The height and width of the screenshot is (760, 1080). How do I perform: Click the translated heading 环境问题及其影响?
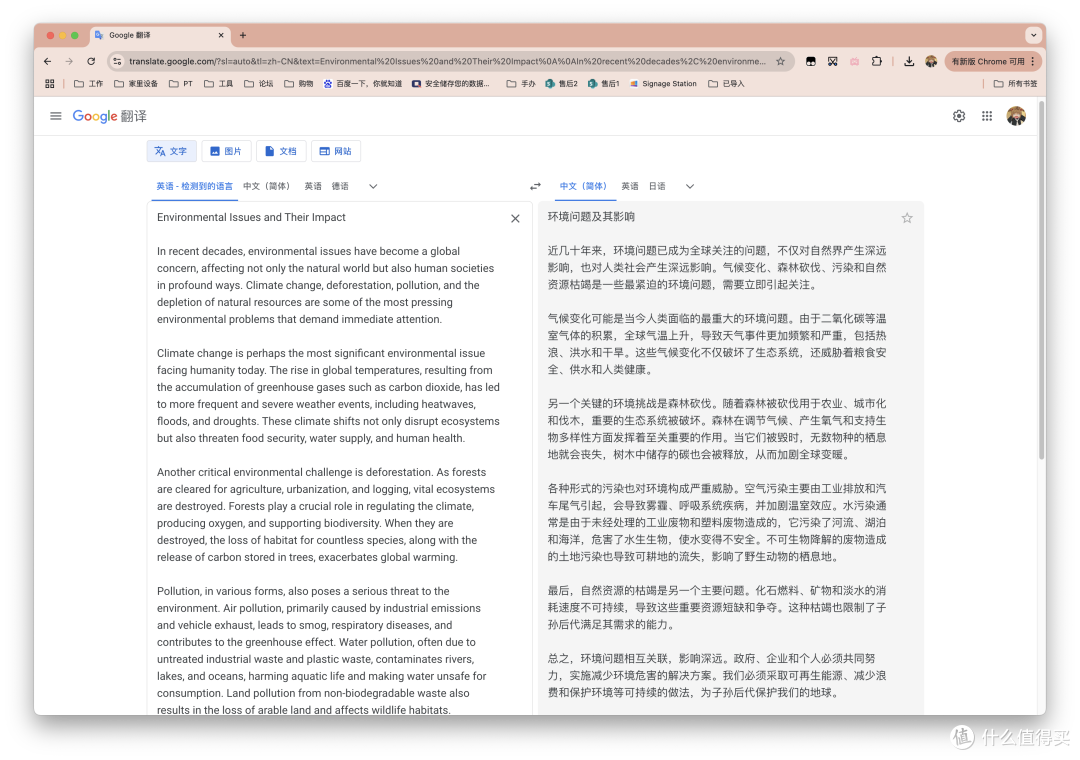click(x=591, y=216)
